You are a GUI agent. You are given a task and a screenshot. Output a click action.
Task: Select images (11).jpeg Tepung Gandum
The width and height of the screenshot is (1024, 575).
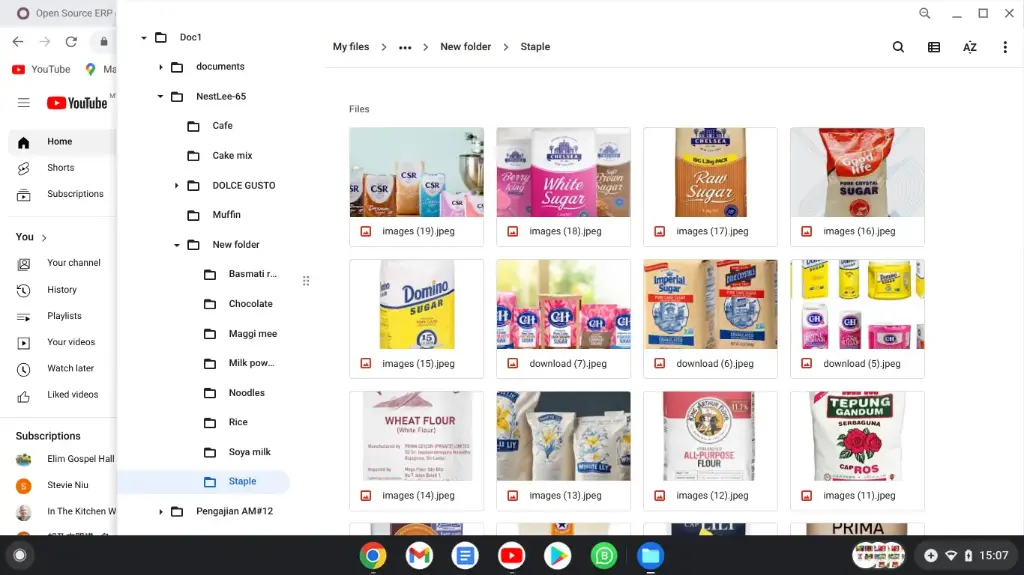[x=857, y=451]
